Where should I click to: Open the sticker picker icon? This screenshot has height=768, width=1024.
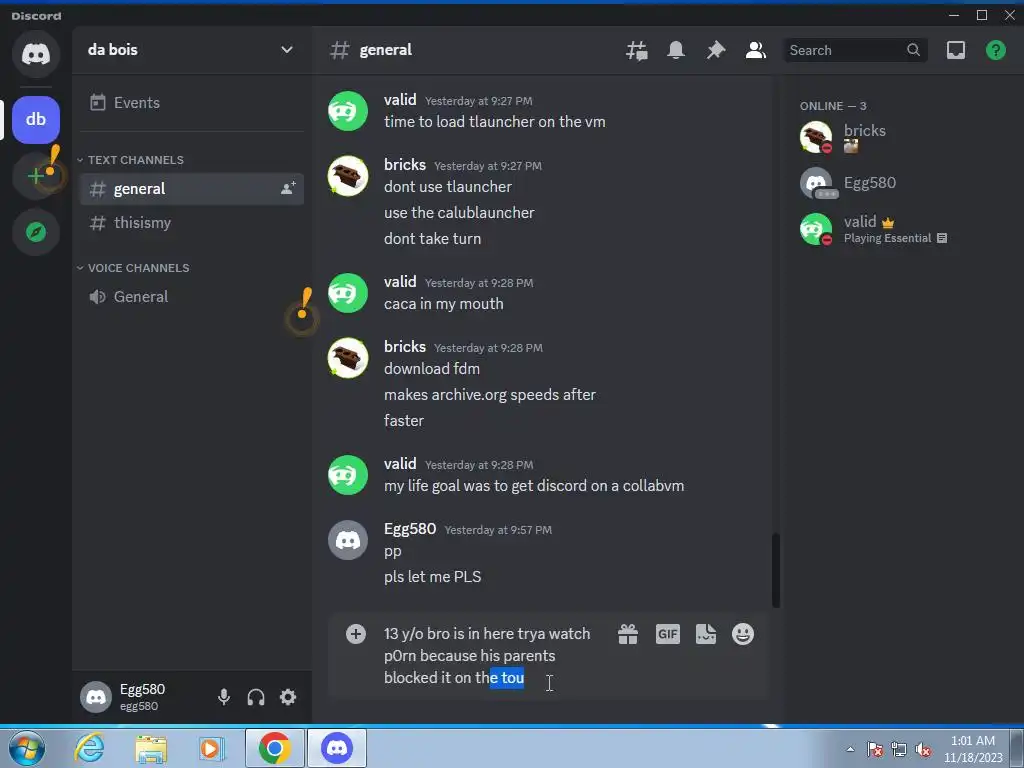click(x=706, y=633)
